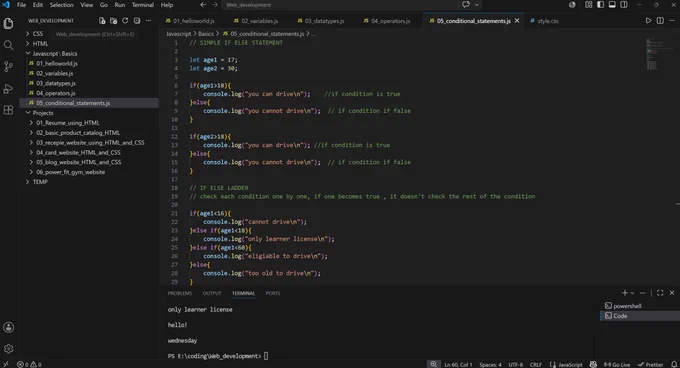Switch to the PROBLEMS panel tab
Image resolution: width=680 pixels, height=368 pixels.
pyautogui.click(x=180, y=293)
